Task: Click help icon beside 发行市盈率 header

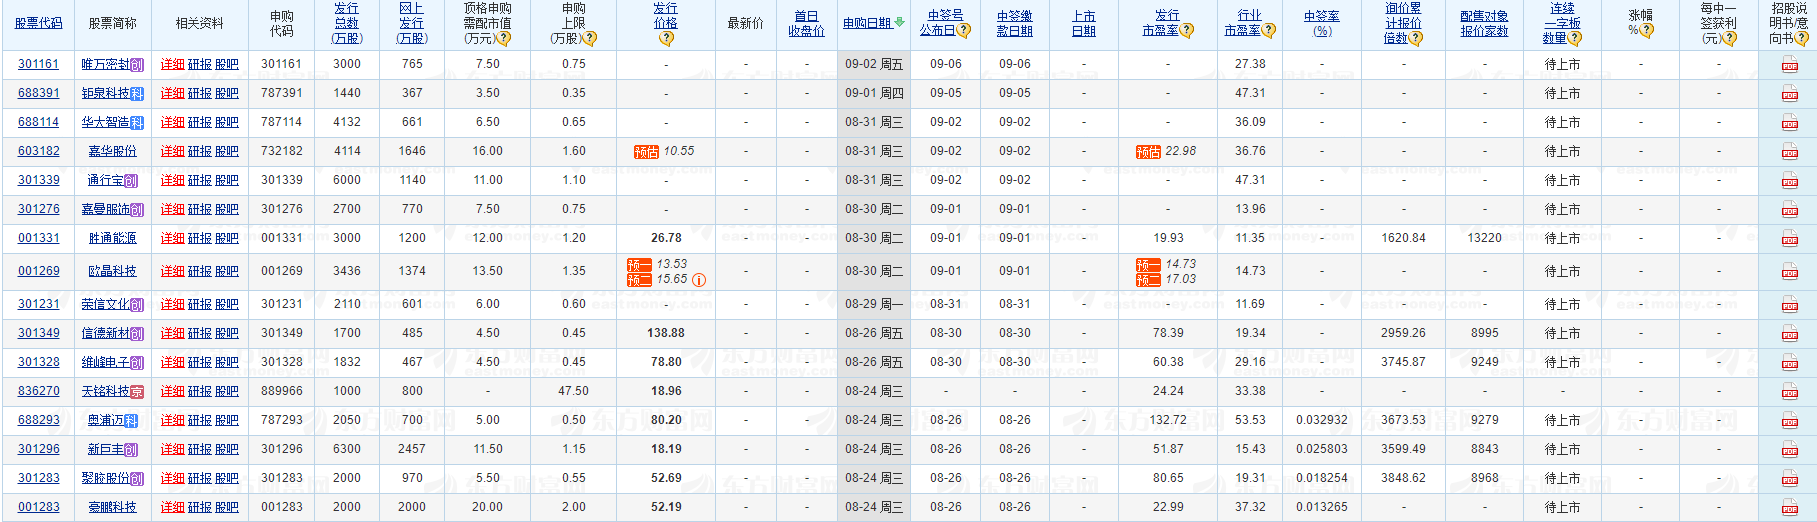Action: [x=1187, y=31]
